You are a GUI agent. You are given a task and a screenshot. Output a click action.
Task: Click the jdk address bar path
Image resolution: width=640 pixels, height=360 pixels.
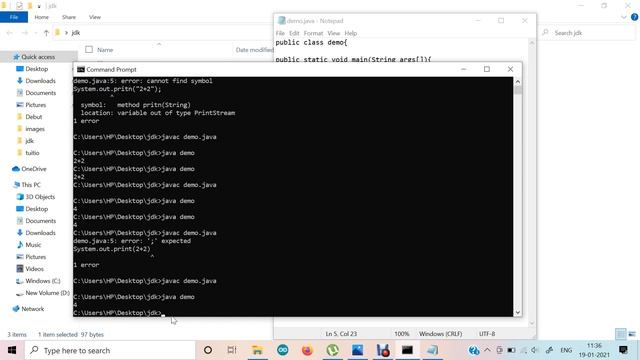(76, 33)
